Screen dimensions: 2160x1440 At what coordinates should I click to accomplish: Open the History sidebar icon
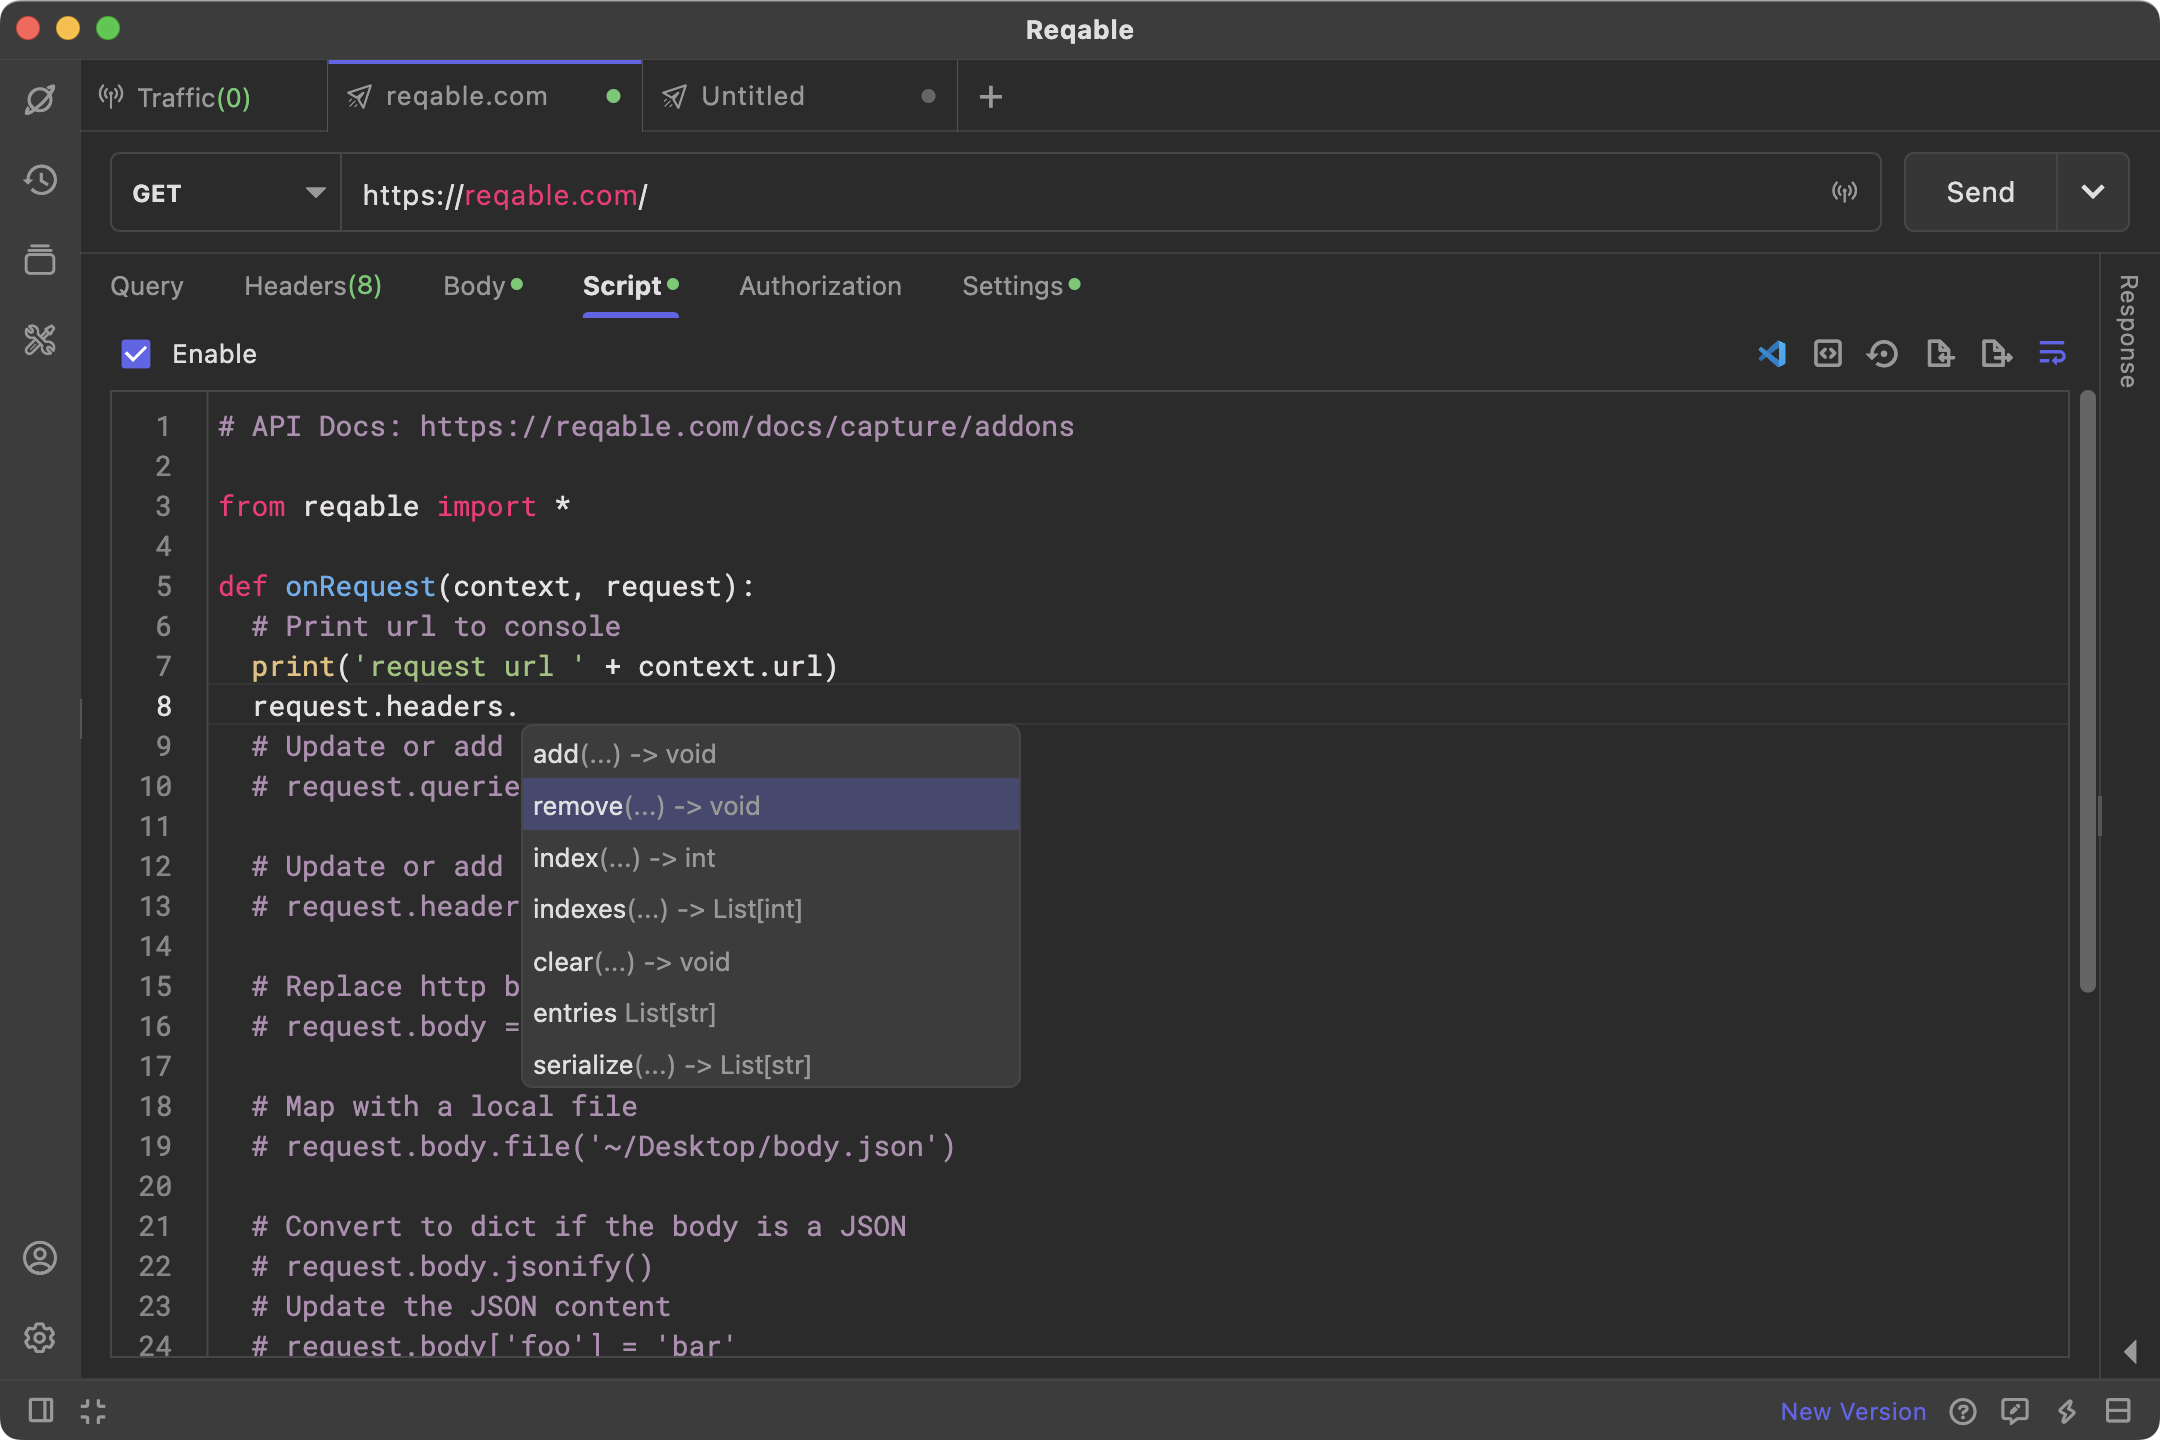(40, 180)
